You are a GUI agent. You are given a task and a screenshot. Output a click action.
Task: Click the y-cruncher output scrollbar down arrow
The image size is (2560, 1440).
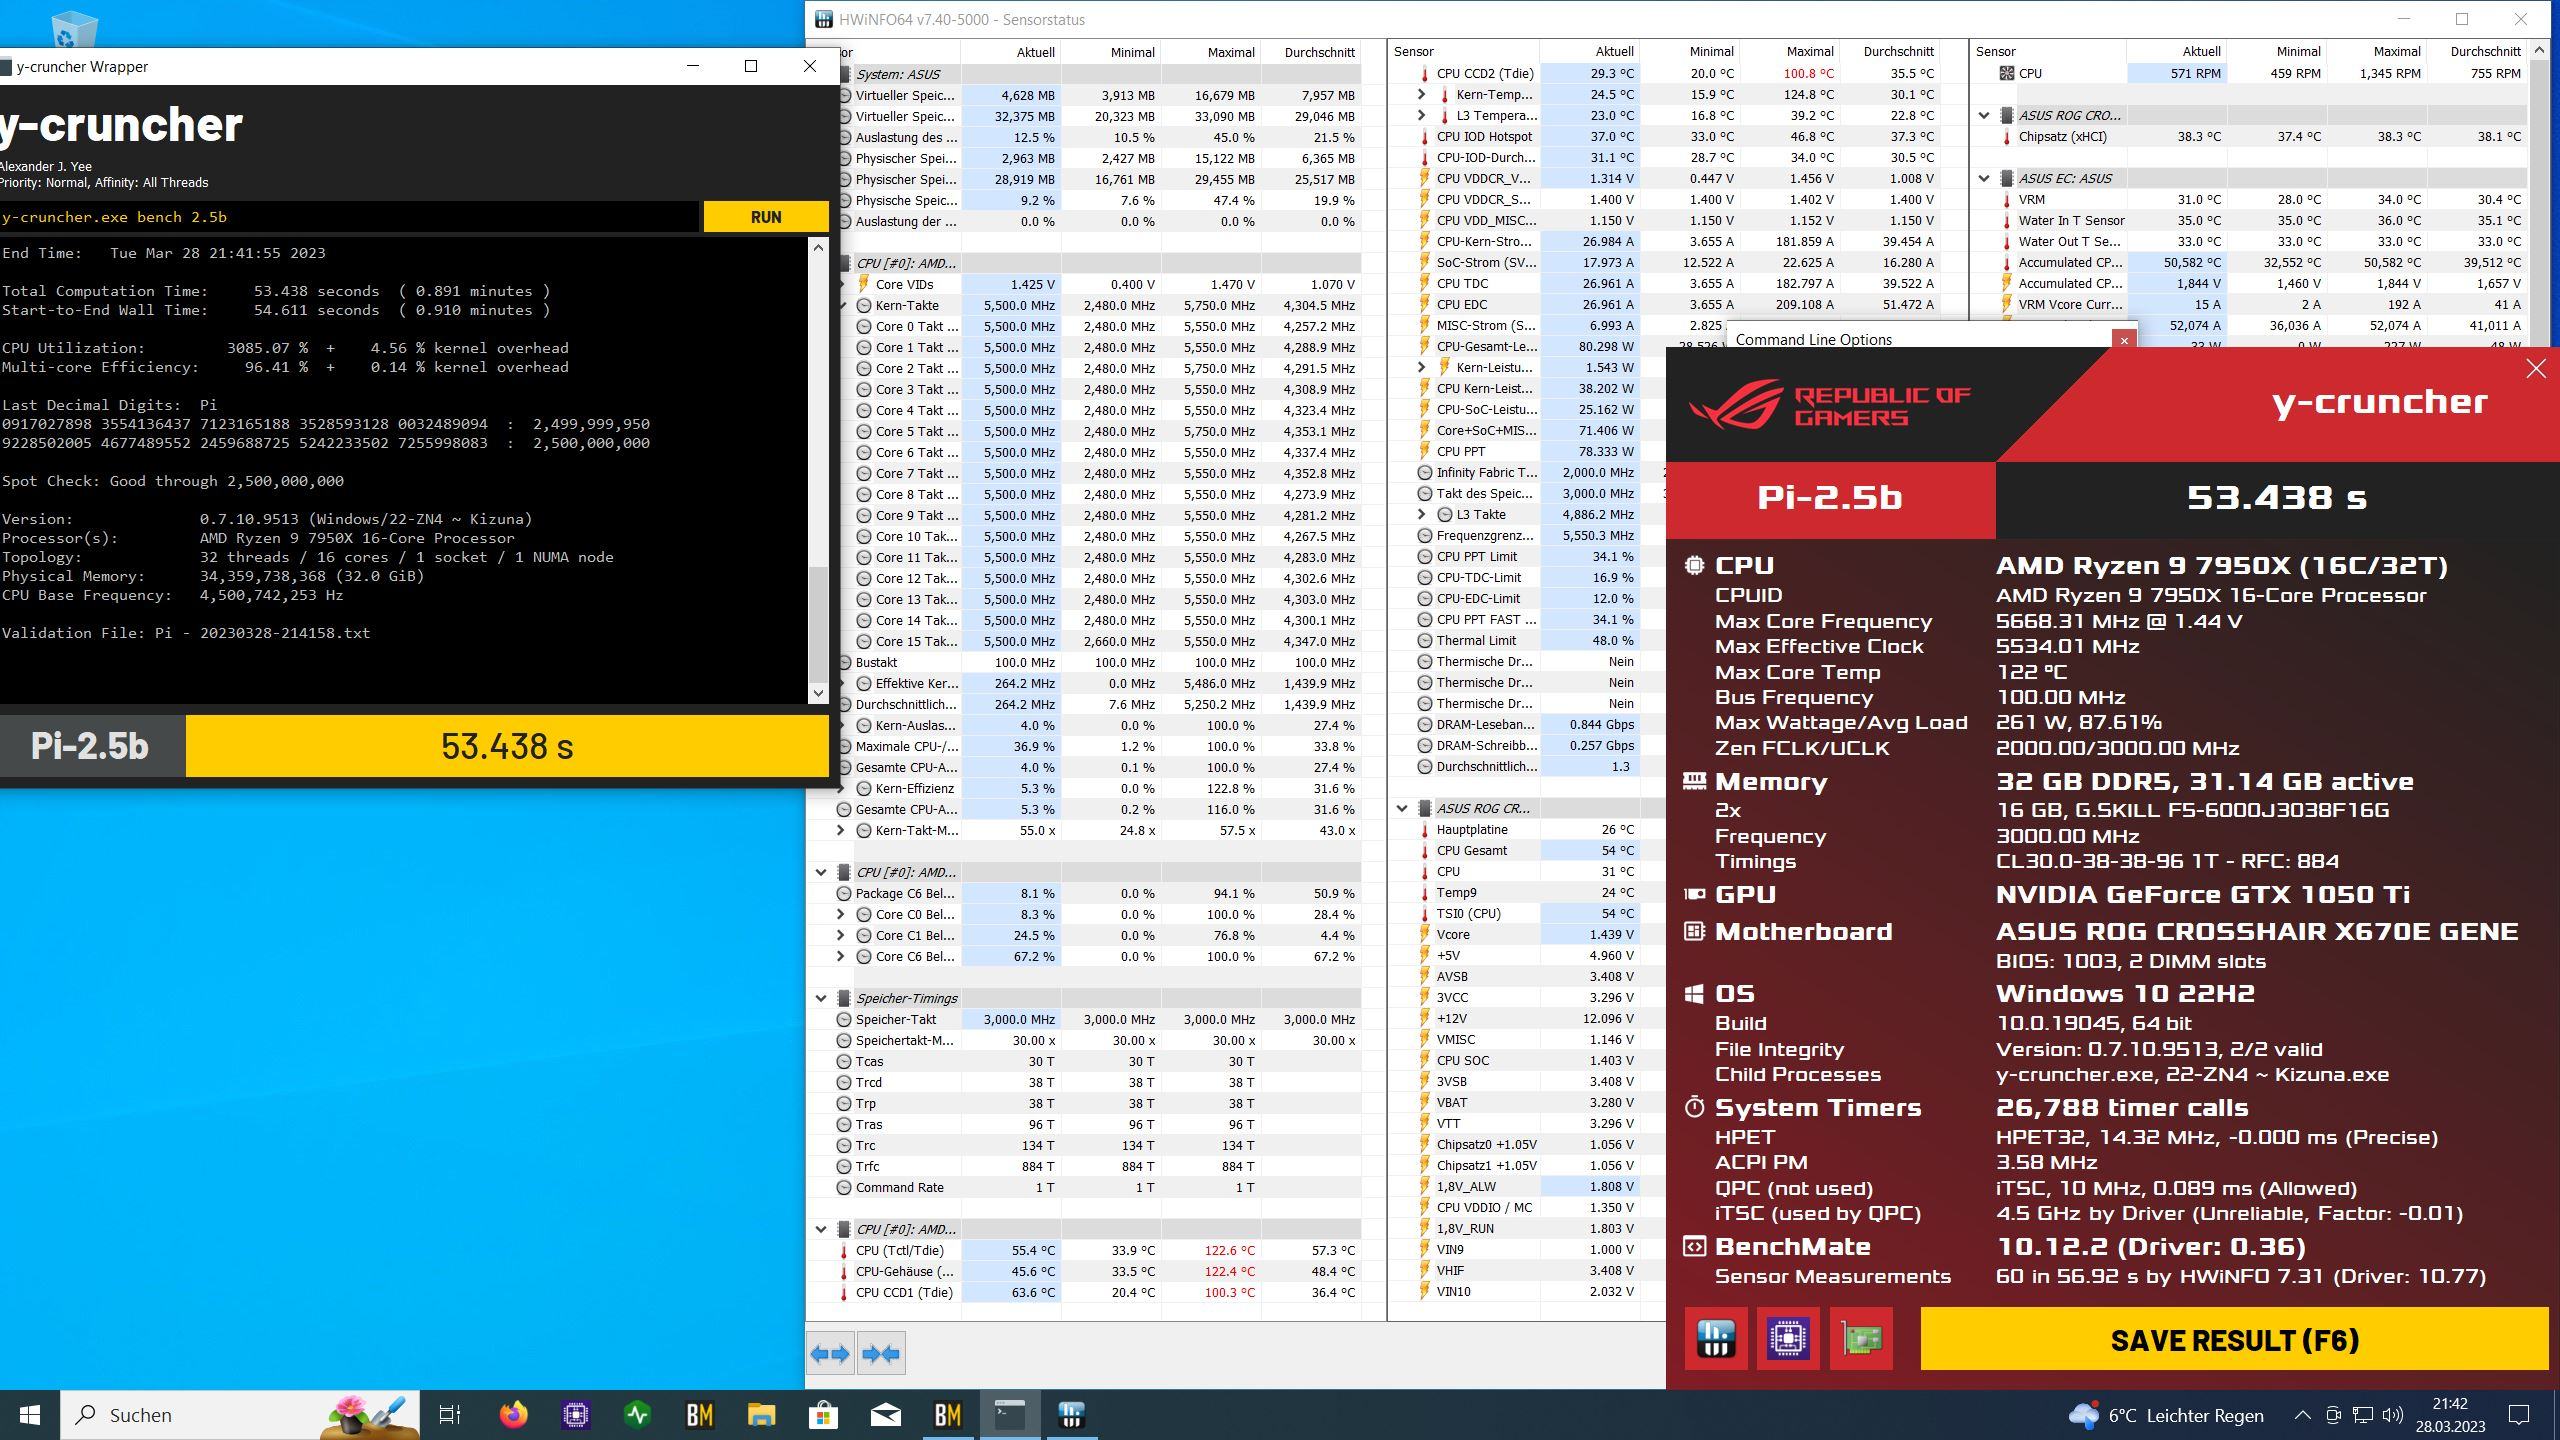tap(819, 692)
